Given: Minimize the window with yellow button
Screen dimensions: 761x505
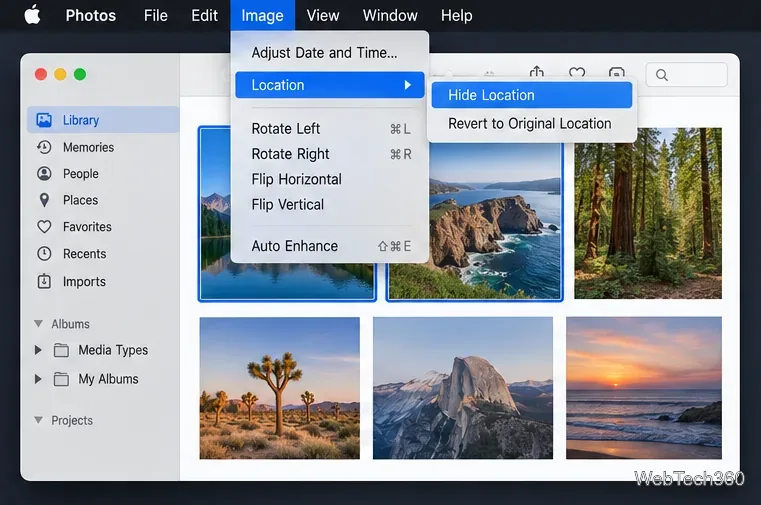Looking at the screenshot, I should click(60, 74).
